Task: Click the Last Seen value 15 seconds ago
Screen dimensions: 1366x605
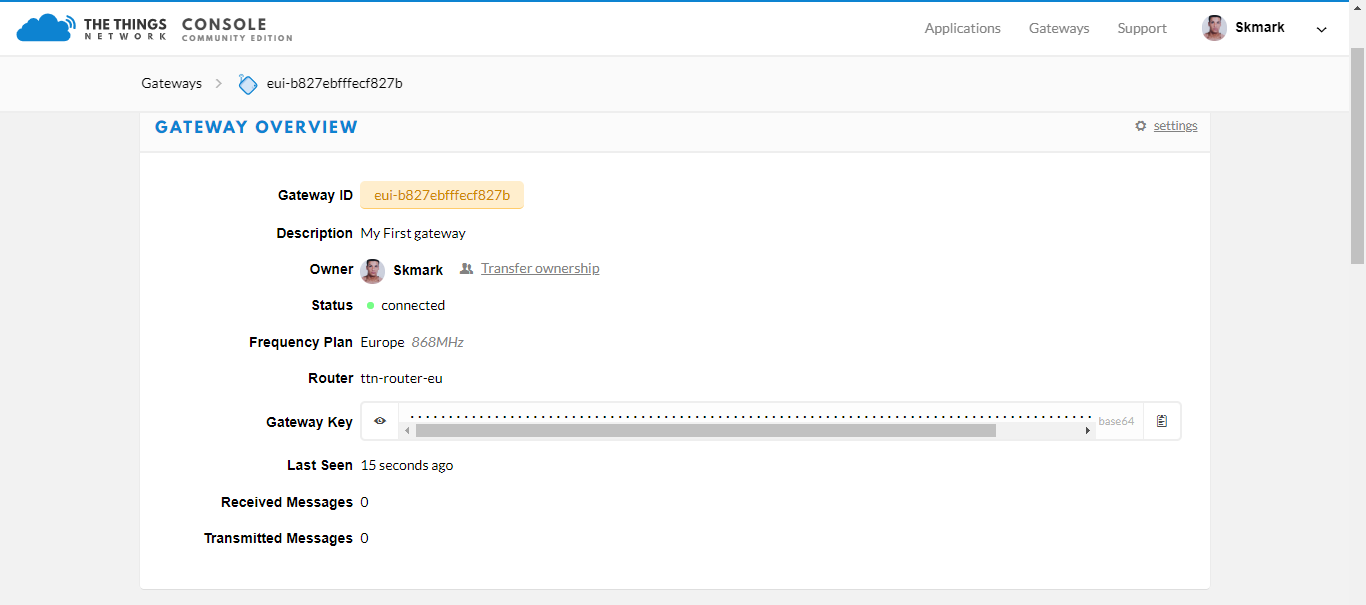Action: coord(407,465)
